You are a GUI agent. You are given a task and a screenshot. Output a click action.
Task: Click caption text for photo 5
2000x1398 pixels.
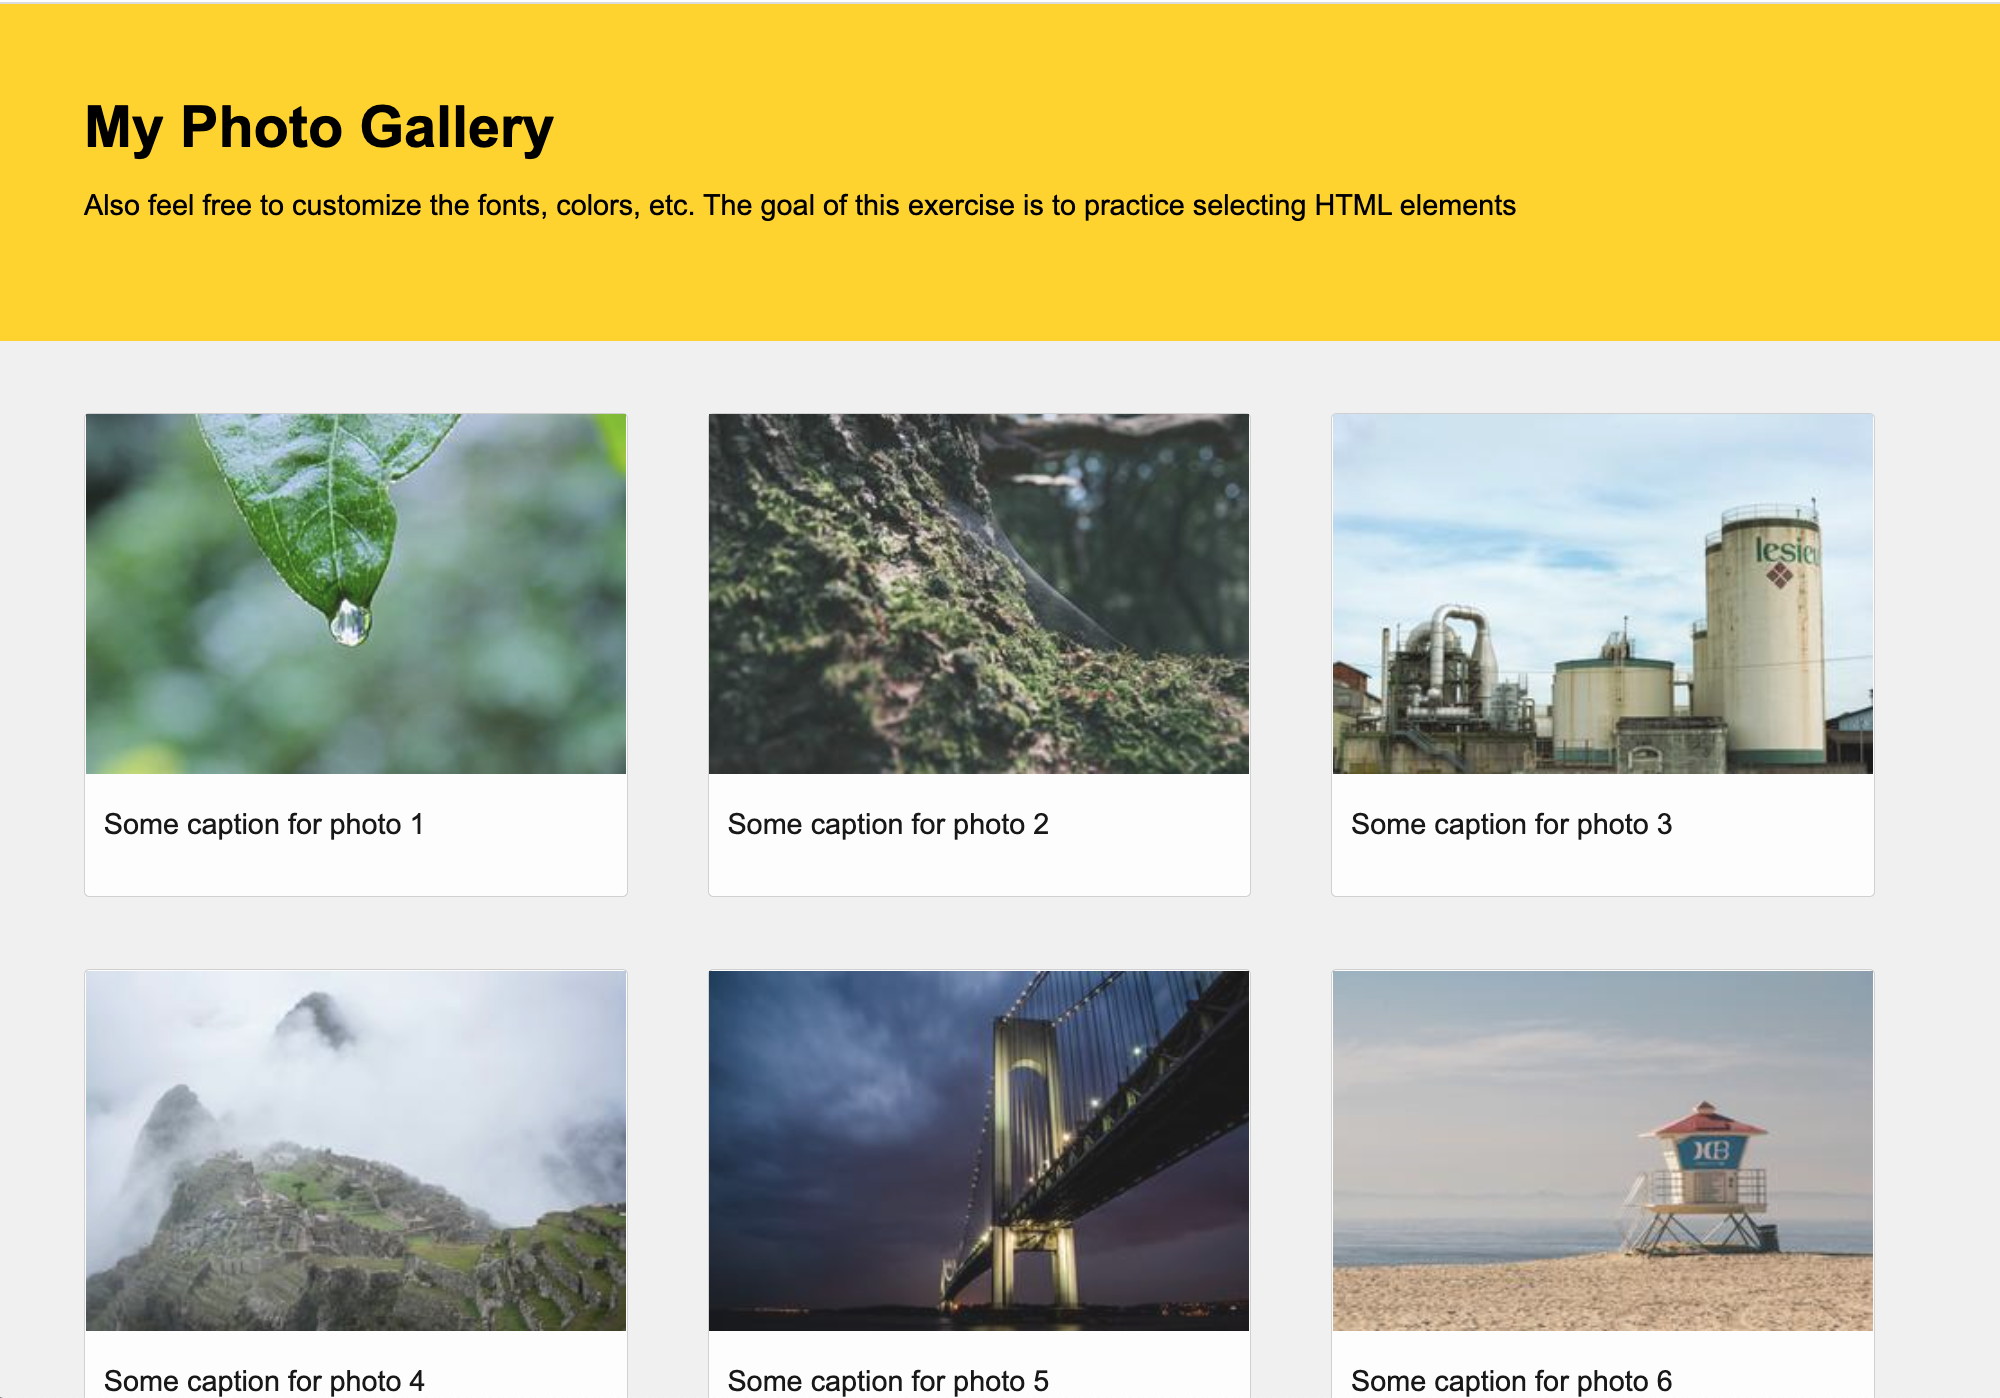[x=888, y=1380]
